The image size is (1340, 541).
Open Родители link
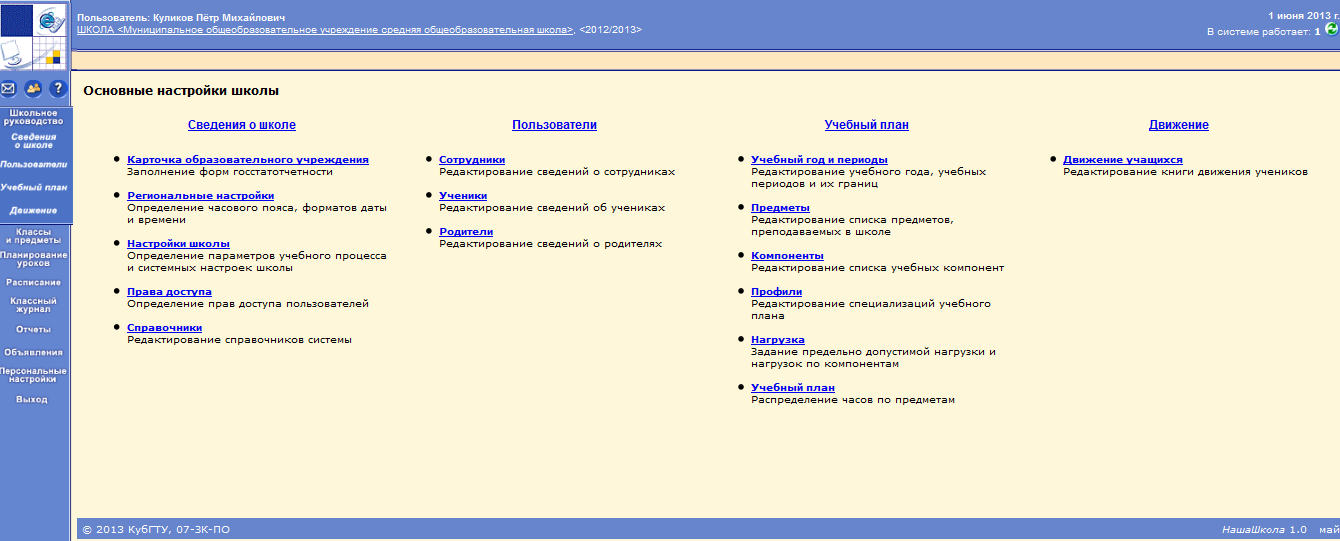click(x=466, y=231)
